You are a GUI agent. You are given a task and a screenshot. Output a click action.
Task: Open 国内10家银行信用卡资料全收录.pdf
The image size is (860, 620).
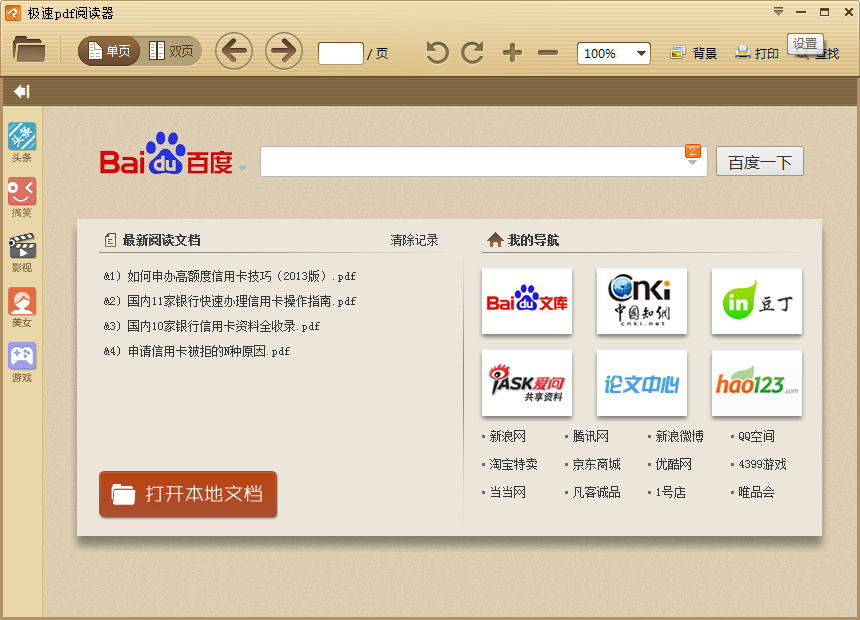[212, 326]
